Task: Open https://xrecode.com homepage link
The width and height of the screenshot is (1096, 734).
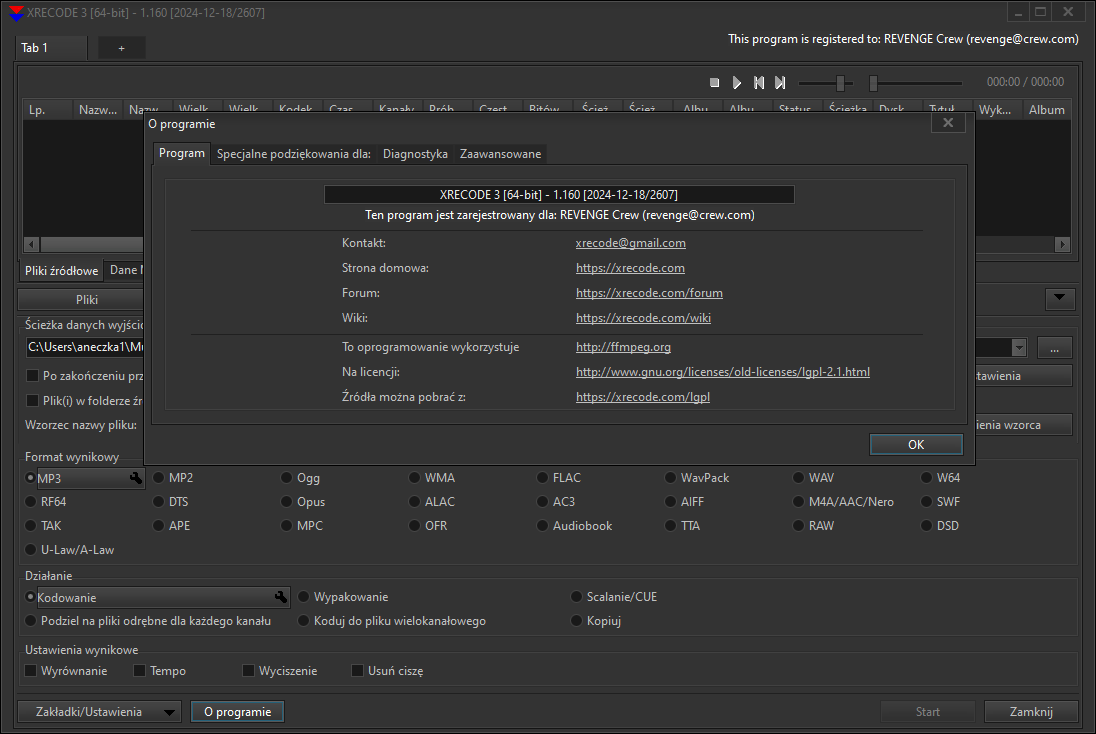Action: (x=630, y=268)
